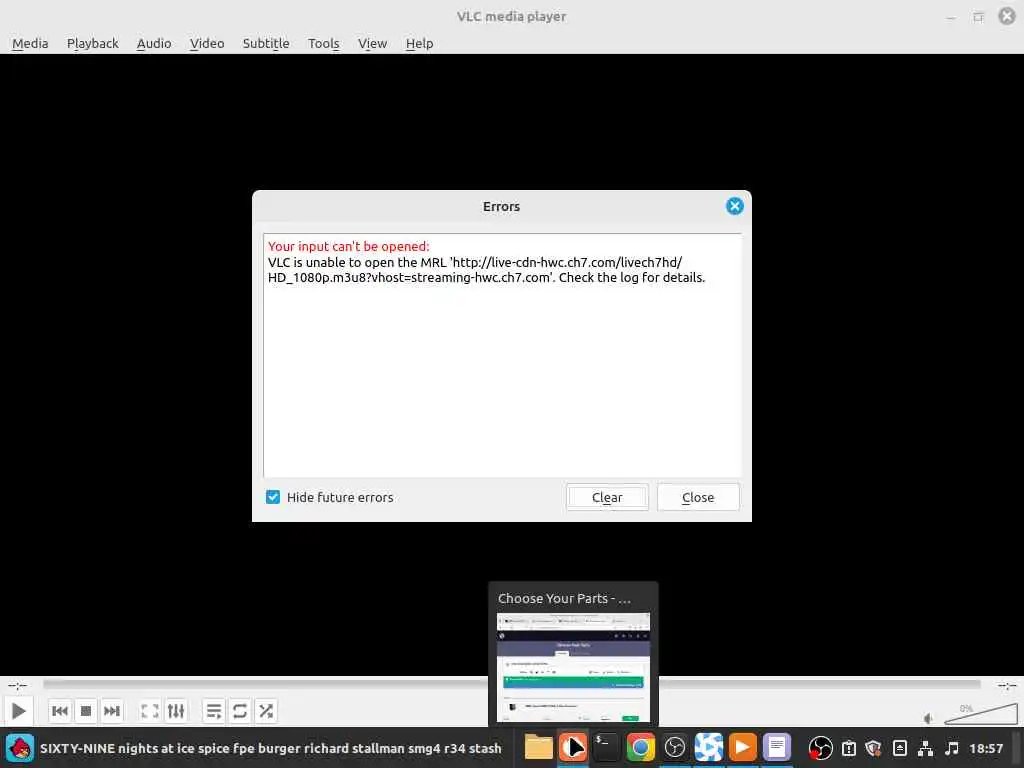
Task: Click the error text message area
Action: pyautogui.click(x=502, y=355)
